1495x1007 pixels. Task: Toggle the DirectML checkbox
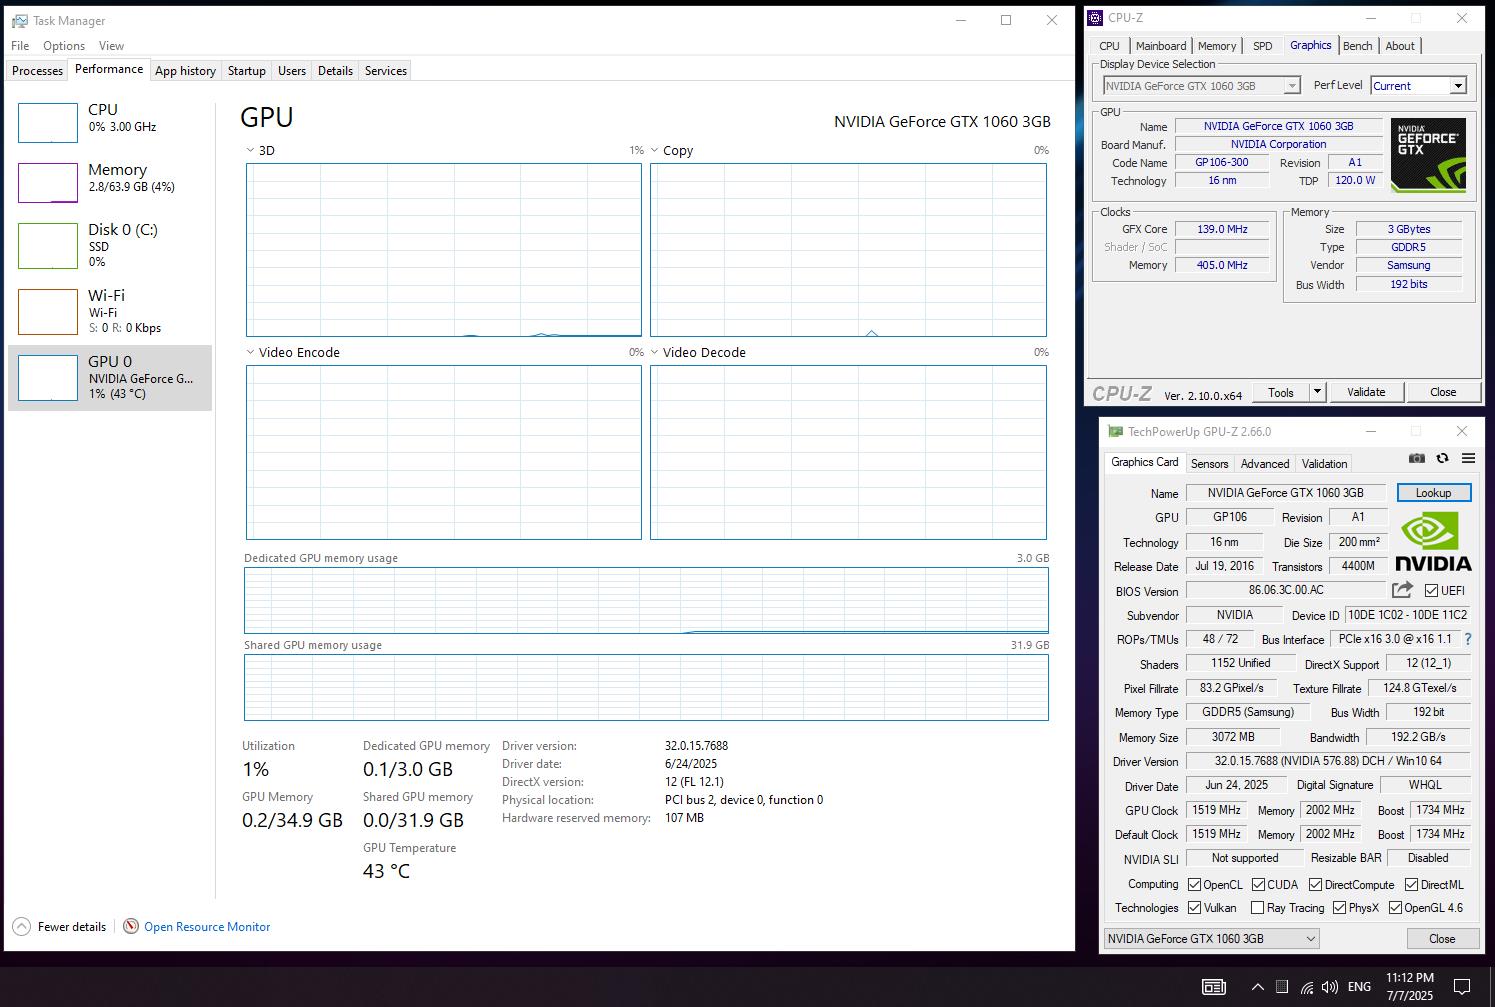1411,884
